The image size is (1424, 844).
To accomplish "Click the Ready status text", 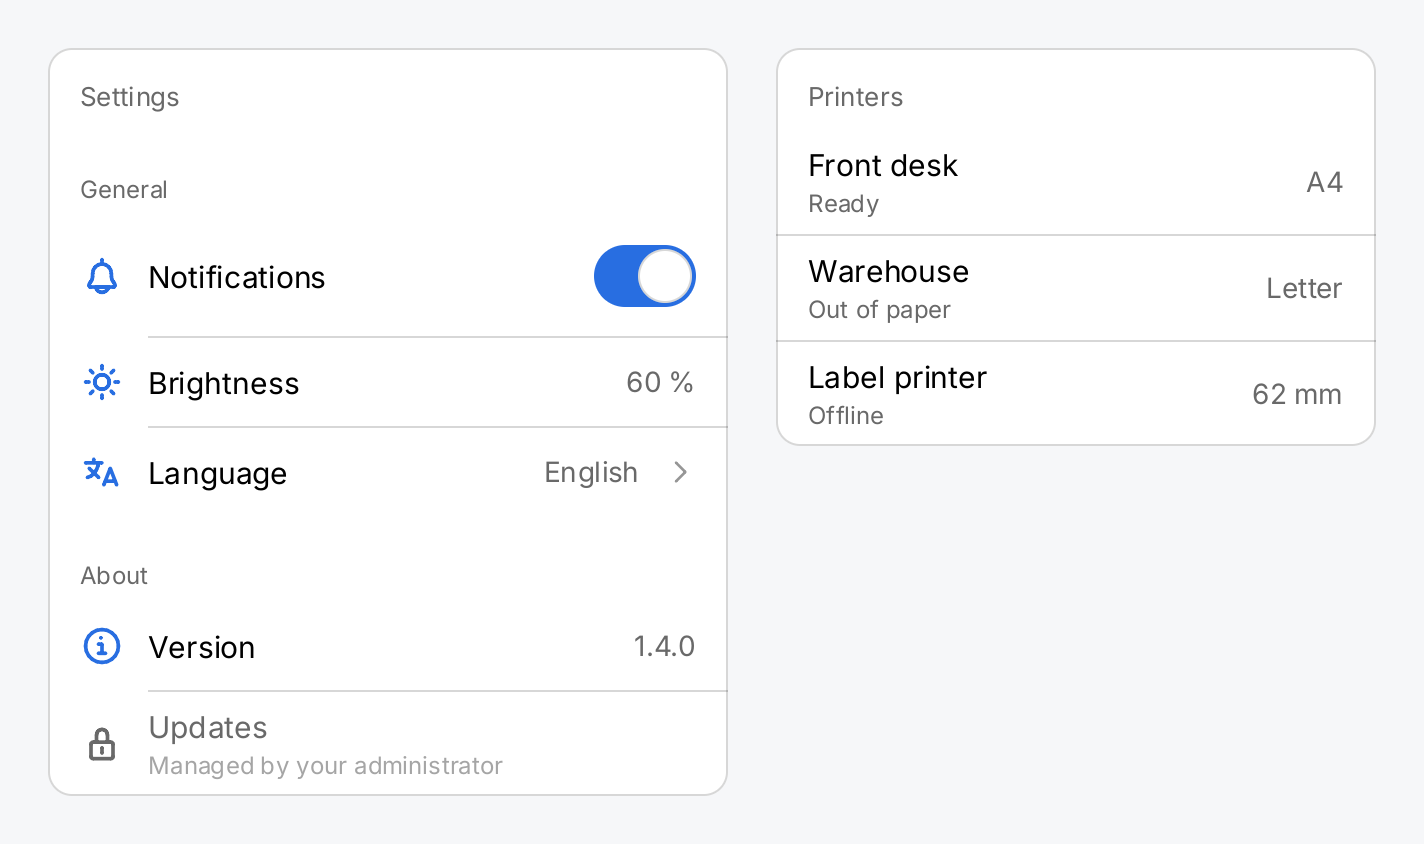I will tap(844, 204).
